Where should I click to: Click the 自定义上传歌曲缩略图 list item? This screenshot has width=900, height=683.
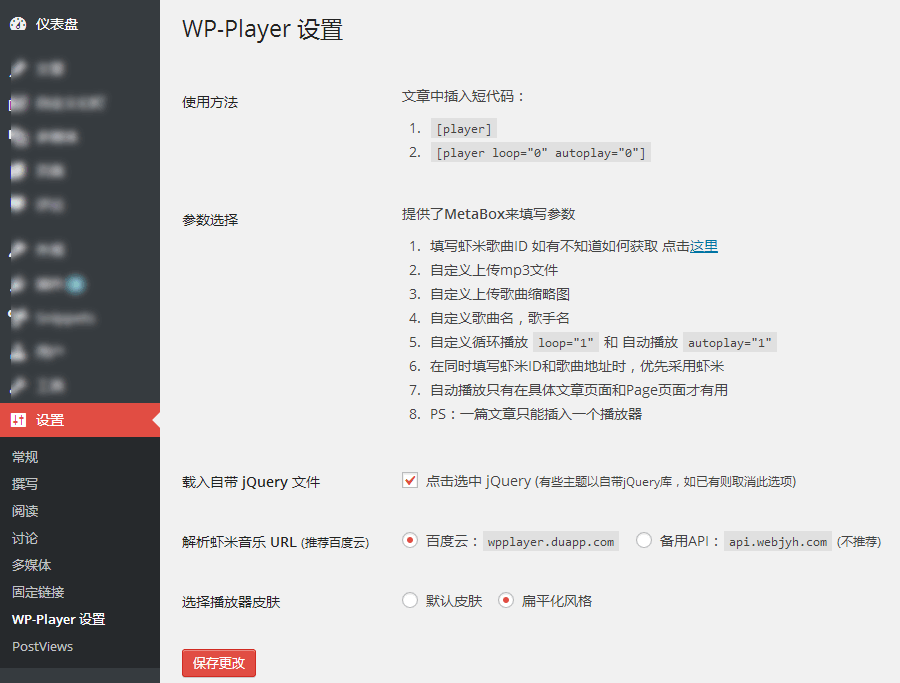(x=500, y=294)
